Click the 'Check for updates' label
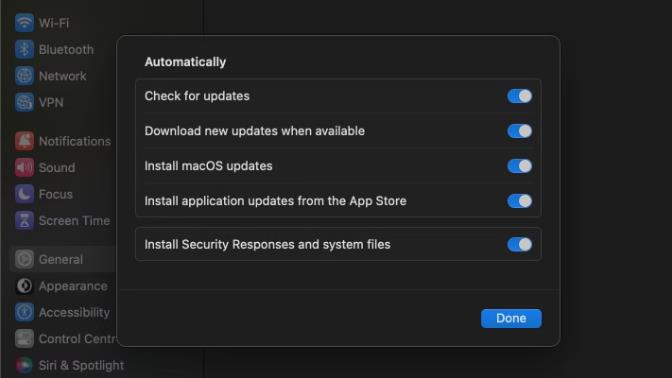Image resolution: width=672 pixels, height=378 pixels. [197, 96]
